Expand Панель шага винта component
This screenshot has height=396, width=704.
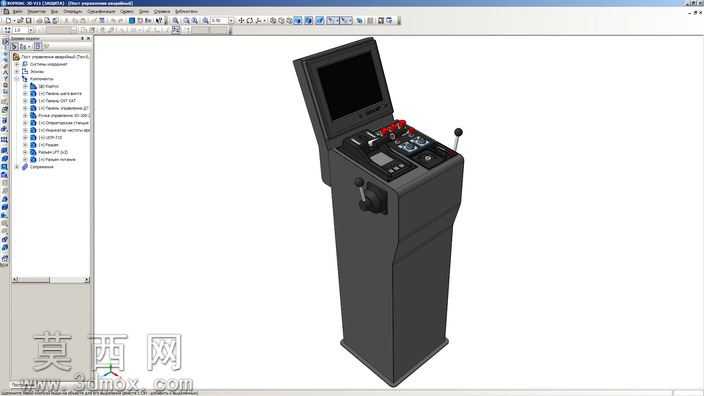click(x=25, y=93)
